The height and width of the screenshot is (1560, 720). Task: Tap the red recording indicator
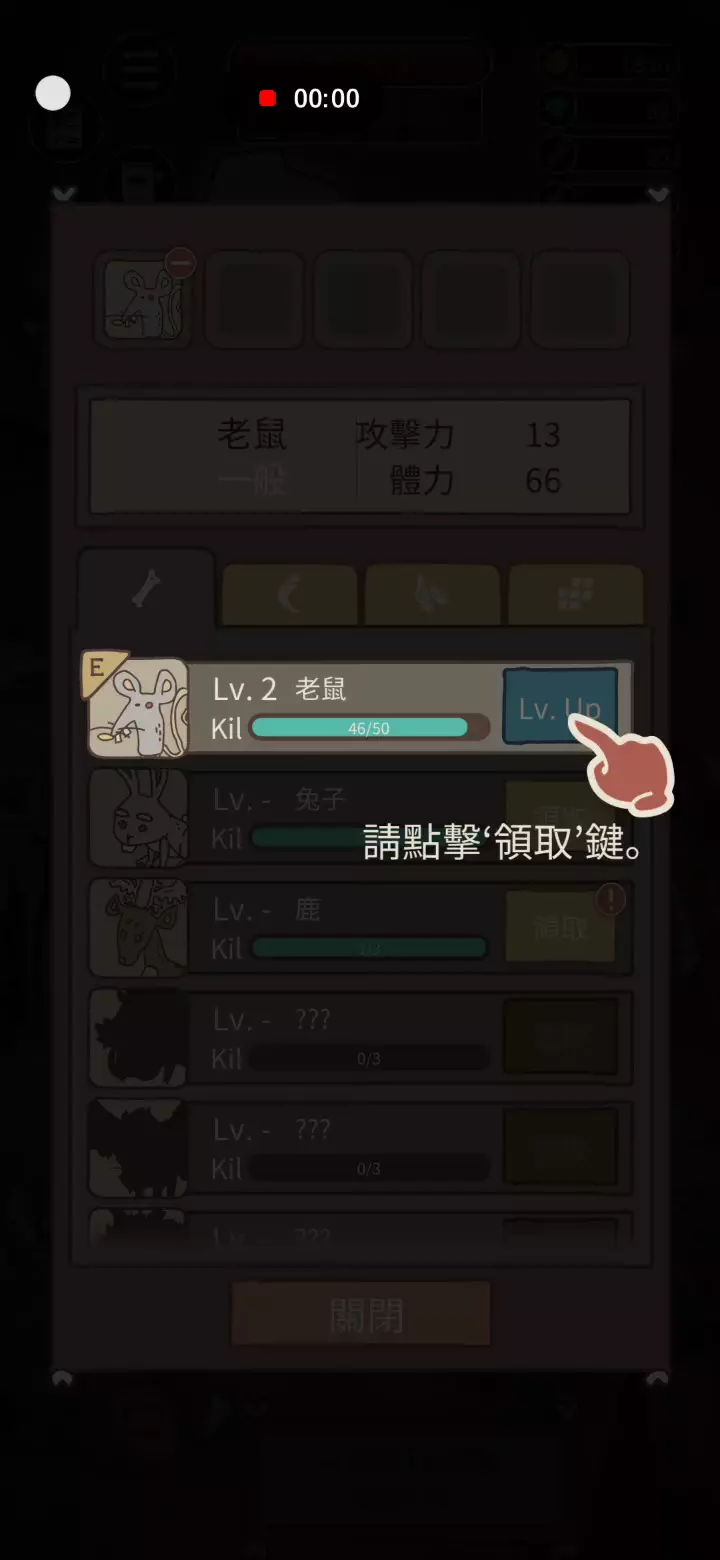point(267,98)
